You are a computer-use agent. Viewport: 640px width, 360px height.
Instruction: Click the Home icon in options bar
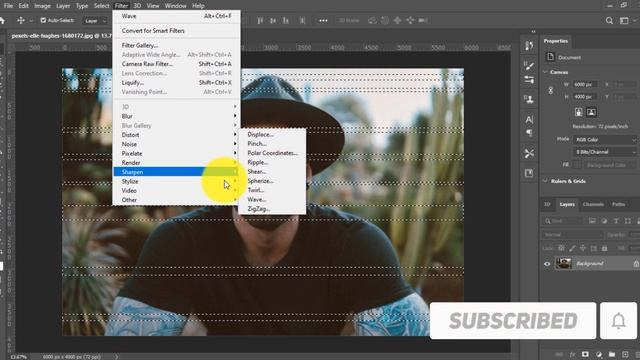(2, 20)
